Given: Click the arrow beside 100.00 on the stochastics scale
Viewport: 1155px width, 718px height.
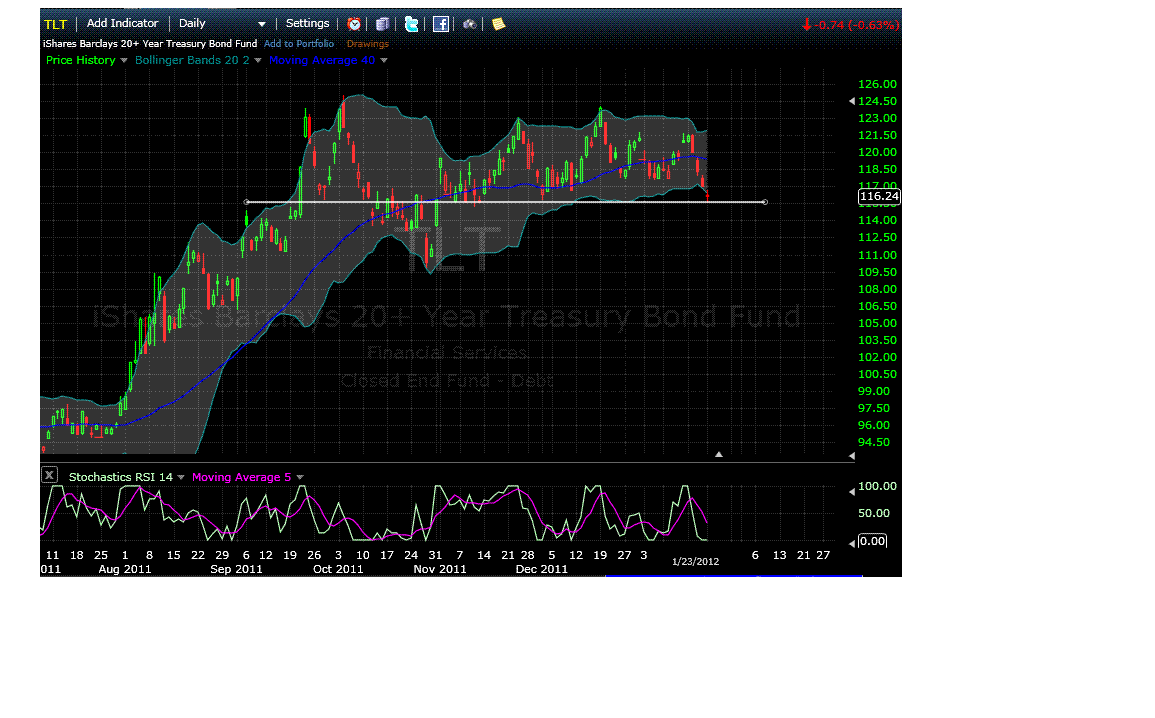Looking at the screenshot, I should (852, 491).
